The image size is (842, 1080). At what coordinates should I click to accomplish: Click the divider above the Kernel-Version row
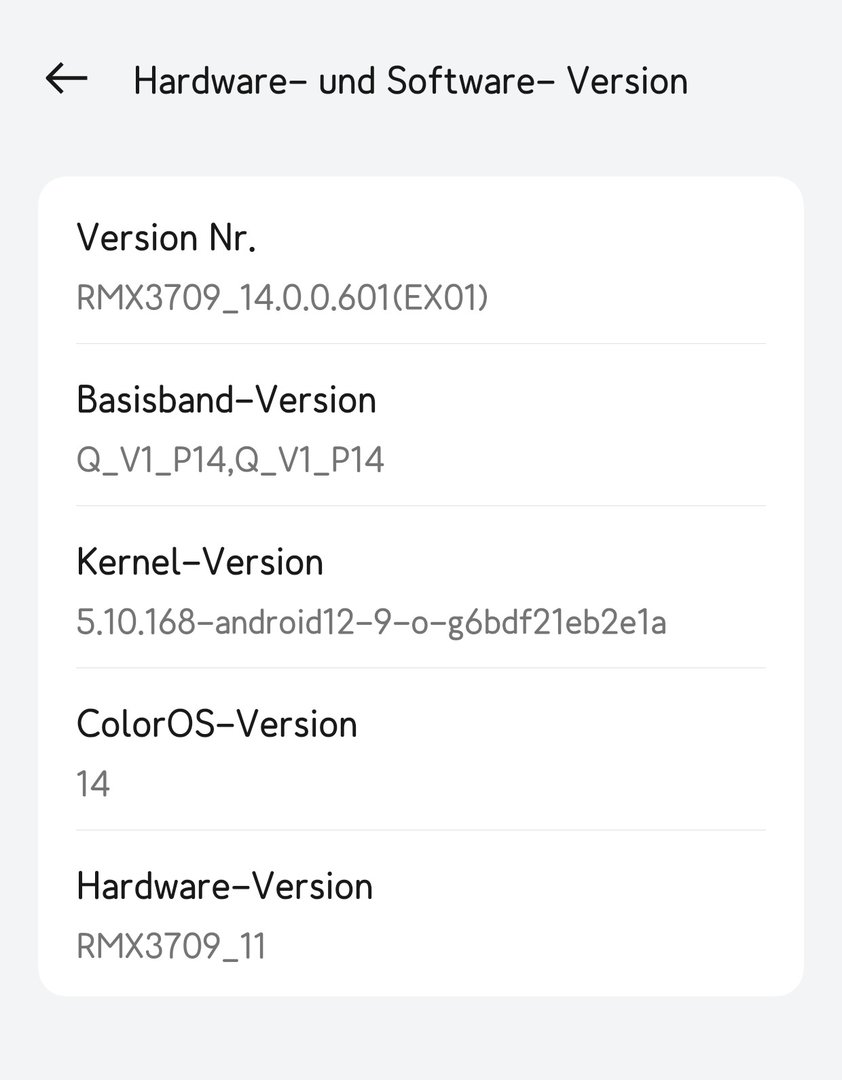point(420,506)
